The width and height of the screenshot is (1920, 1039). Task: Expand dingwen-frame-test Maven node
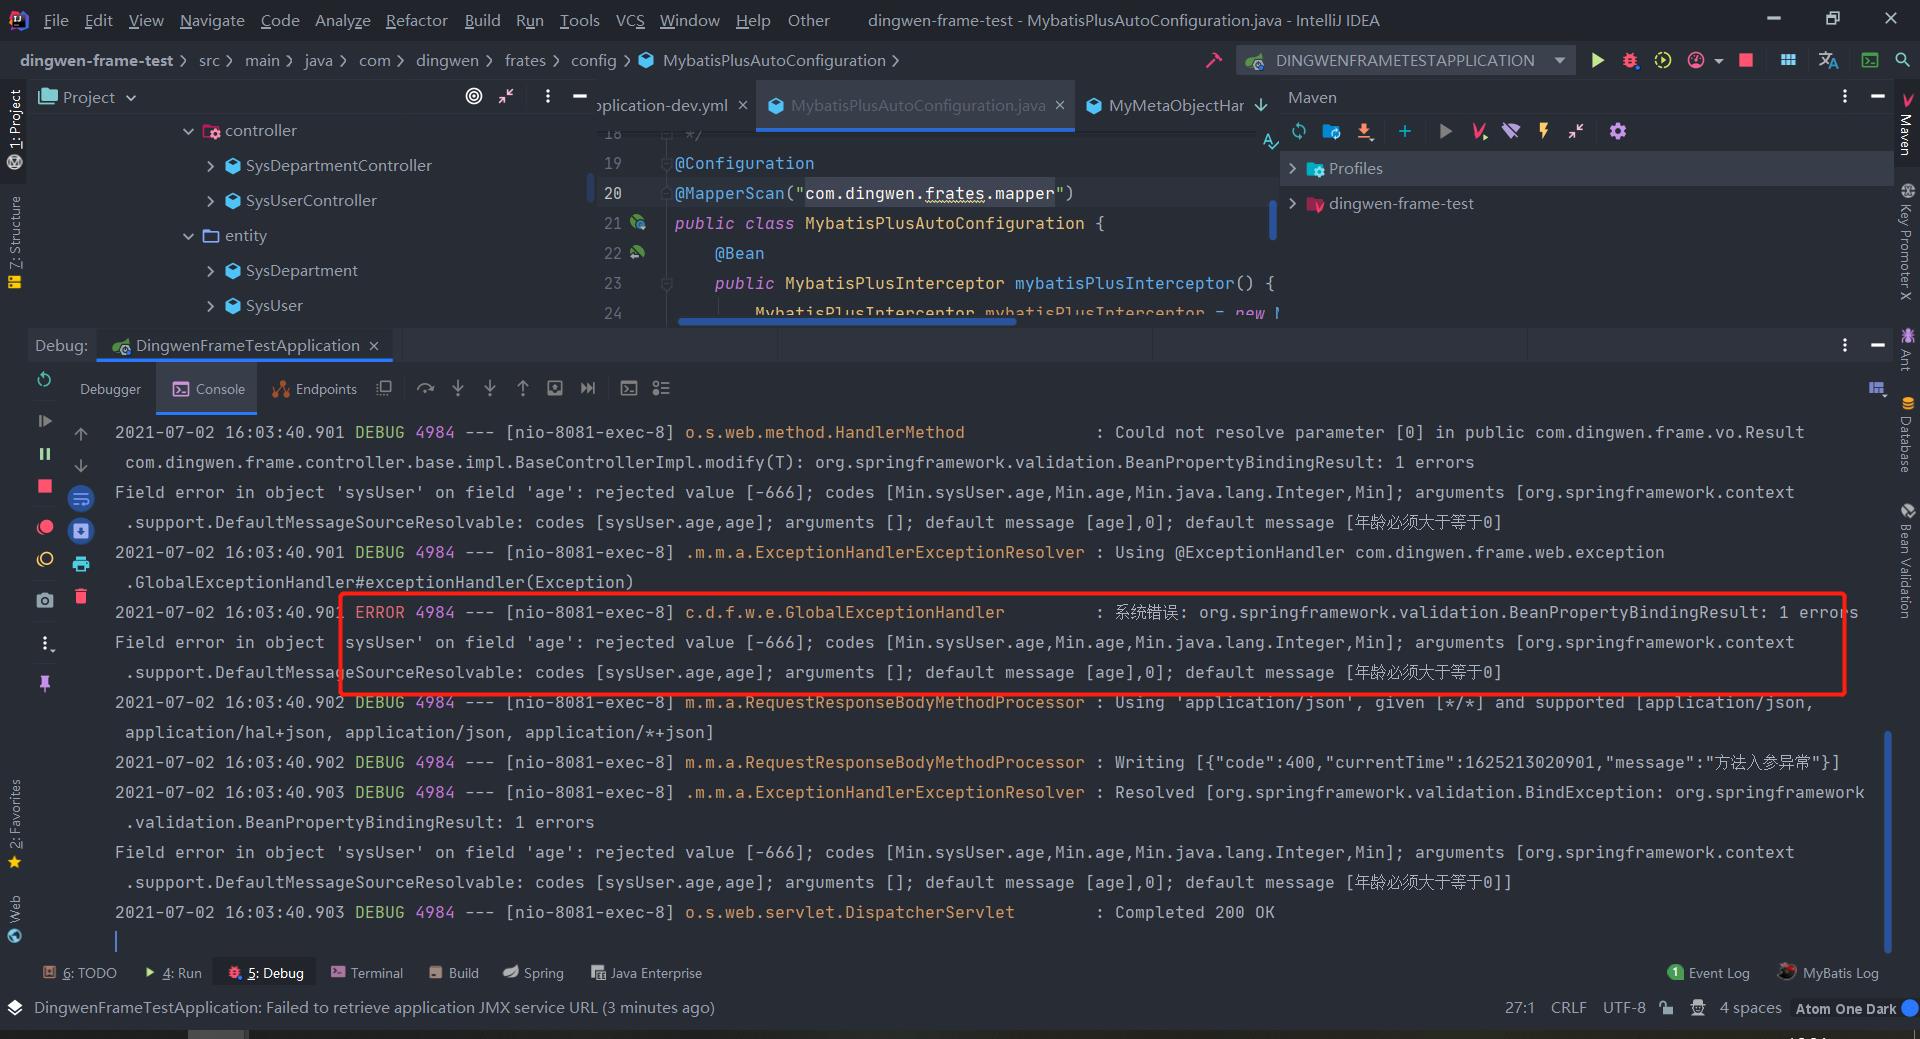1292,204
